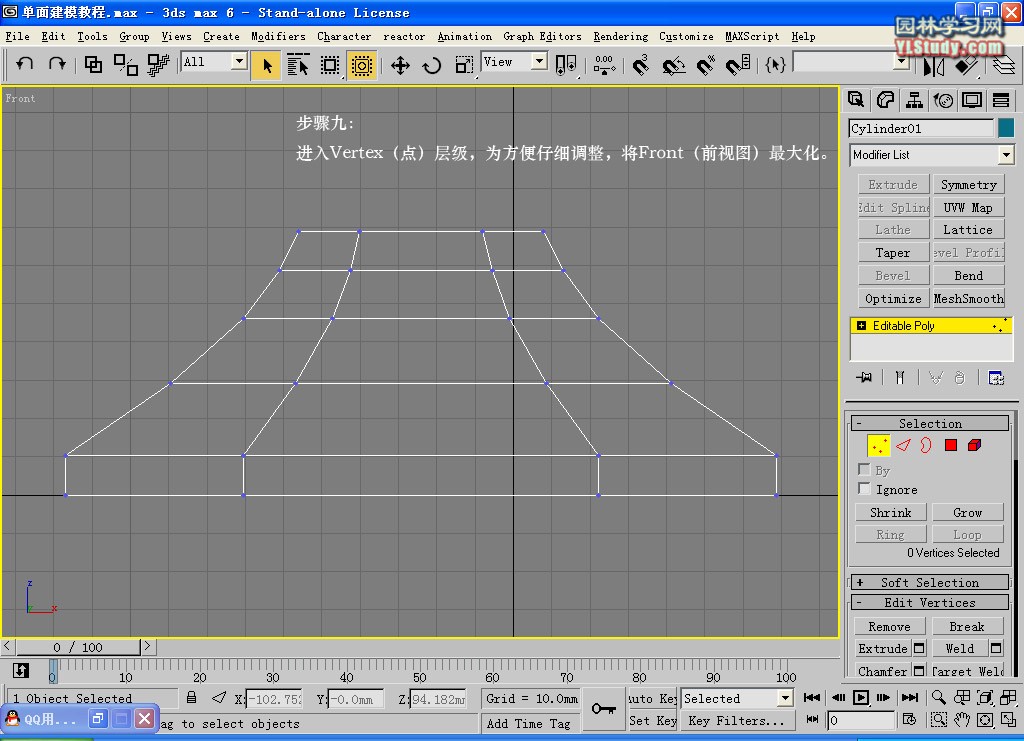Toggle Set Key mode button
This screenshot has height=741, width=1024.
(652, 720)
